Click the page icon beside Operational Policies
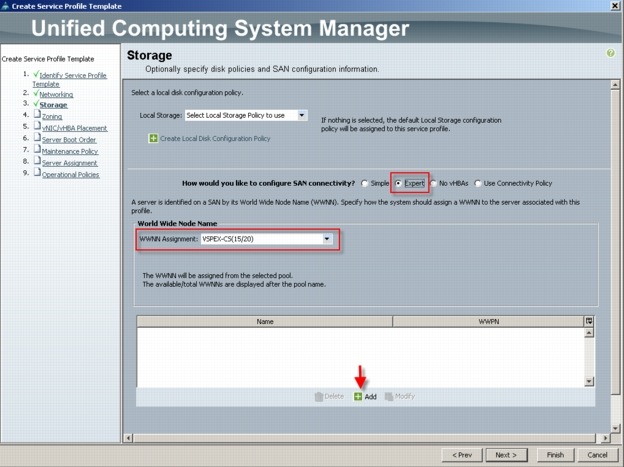The image size is (624, 467). coord(37,172)
